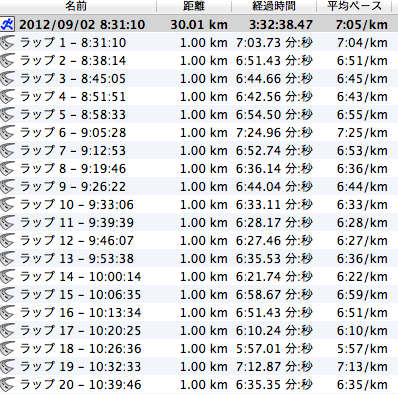Click the lap icon beside ラップ 18
The width and height of the screenshot is (398, 394).
click(7, 349)
